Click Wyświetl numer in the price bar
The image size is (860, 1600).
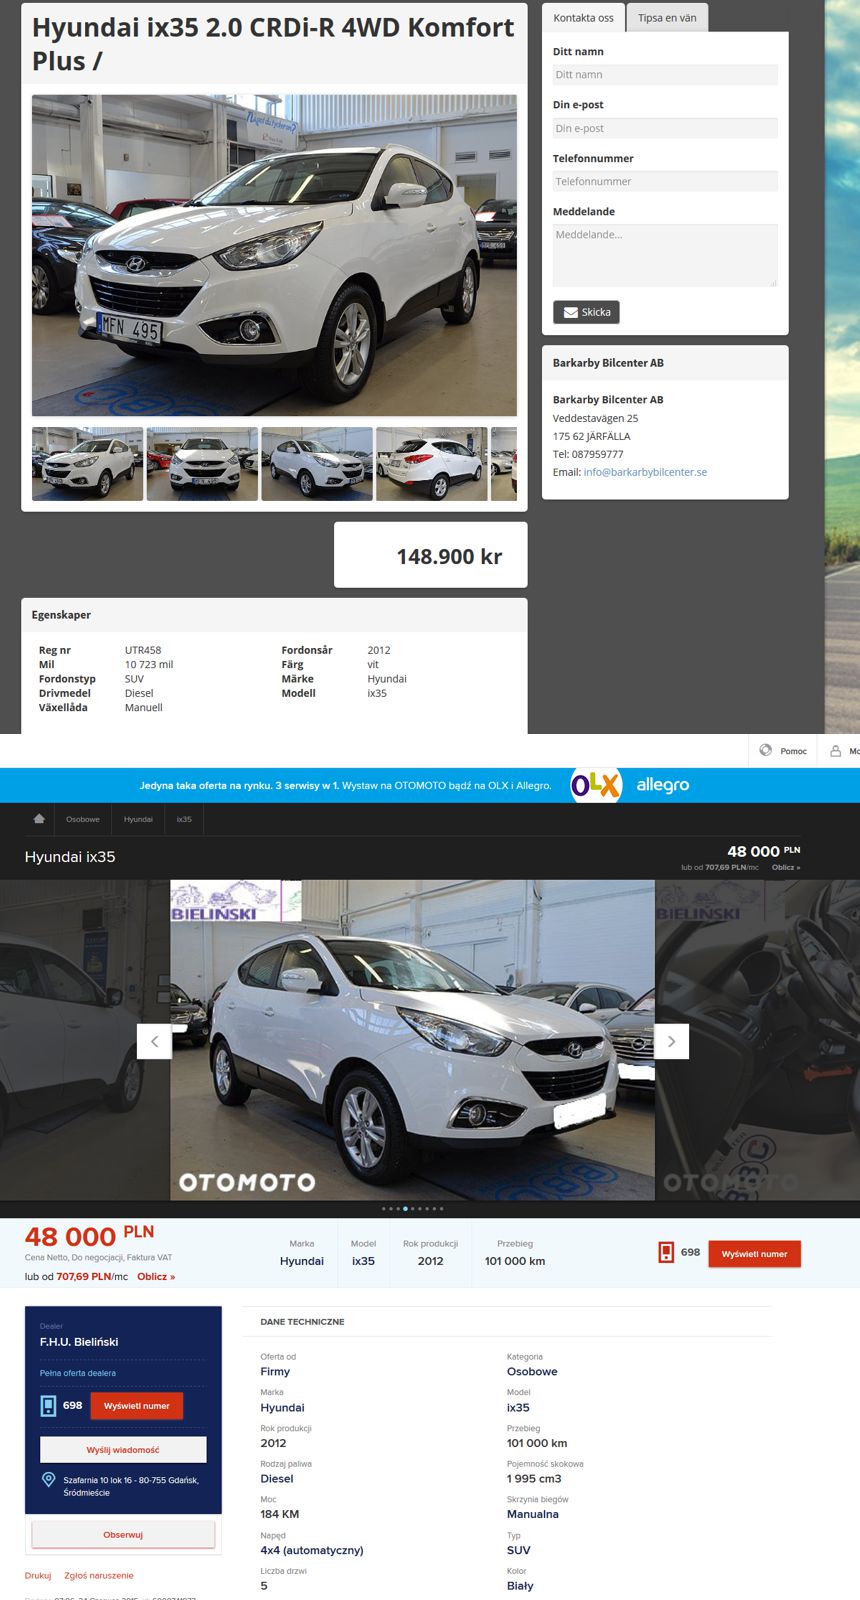pyautogui.click(x=754, y=1254)
